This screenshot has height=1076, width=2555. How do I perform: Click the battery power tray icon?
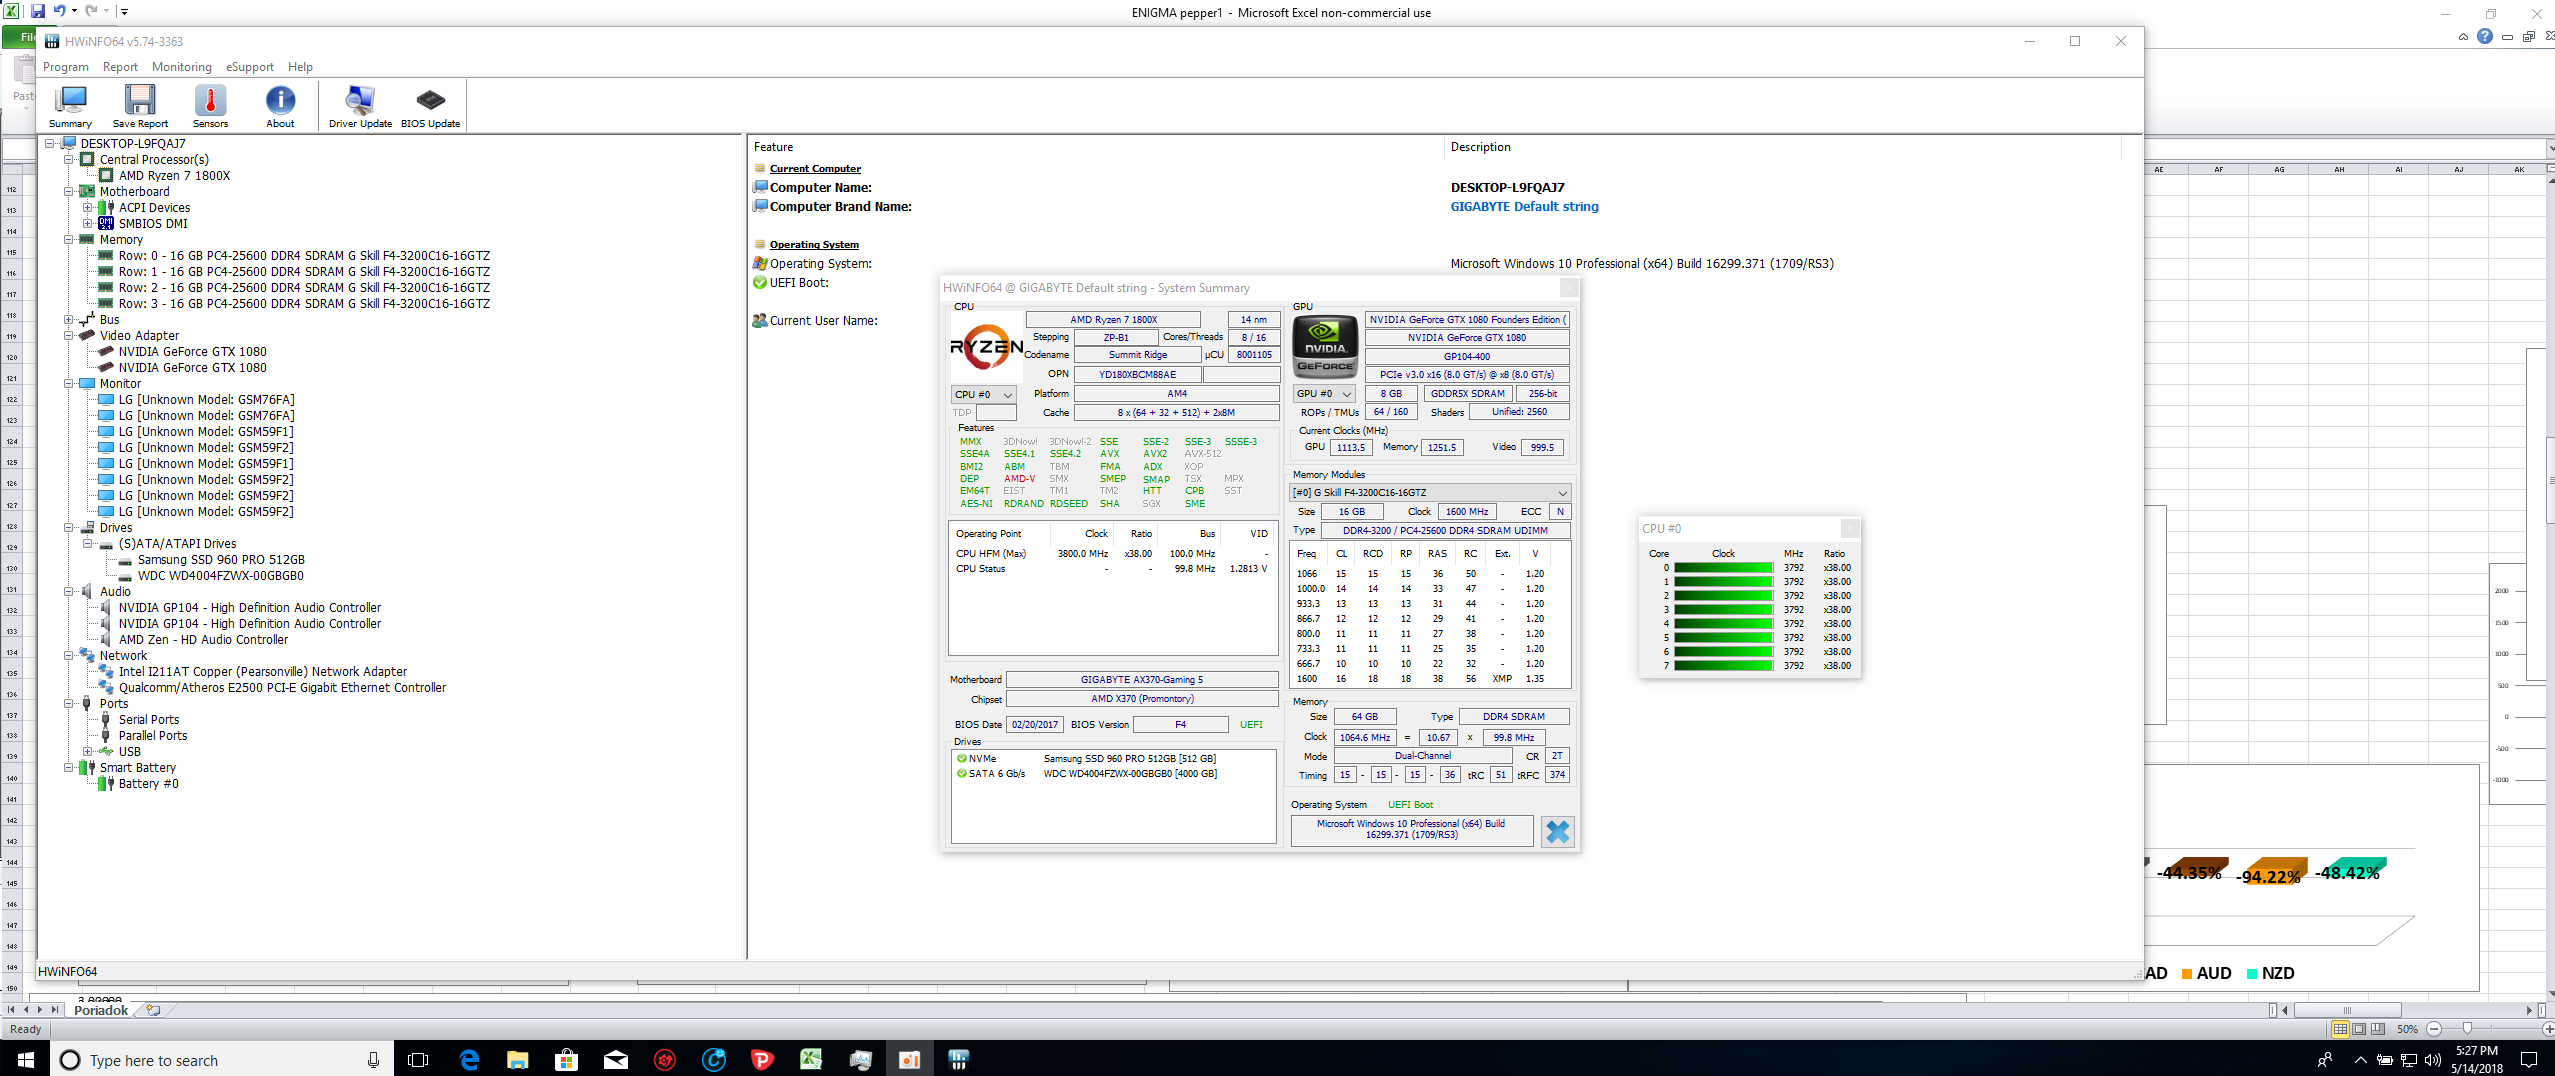[x=2385, y=1060]
